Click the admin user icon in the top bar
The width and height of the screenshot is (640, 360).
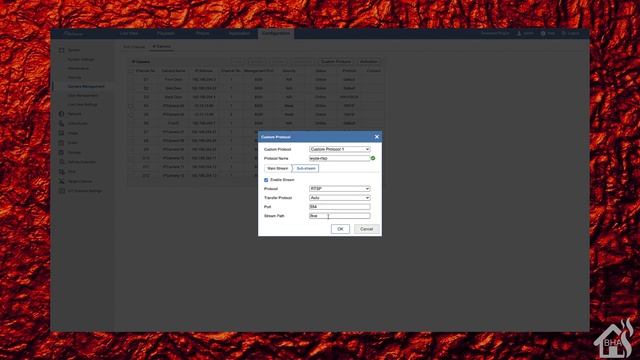pyautogui.click(x=519, y=33)
